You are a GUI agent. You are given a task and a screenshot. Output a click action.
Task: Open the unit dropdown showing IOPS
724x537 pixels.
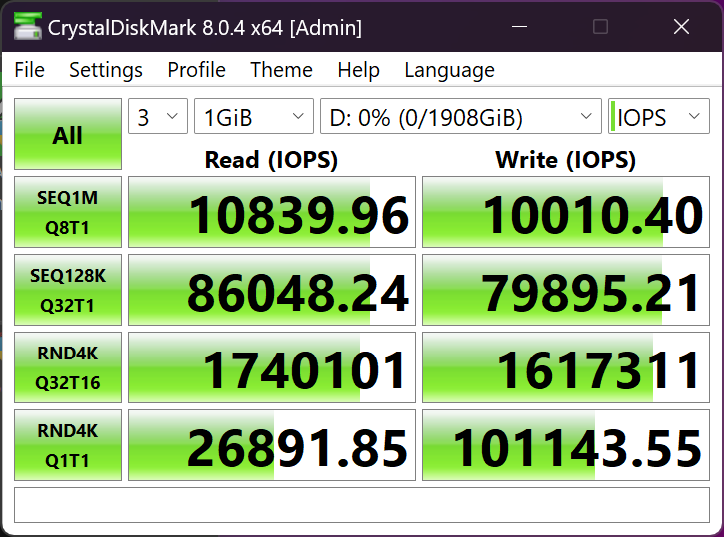659,116
